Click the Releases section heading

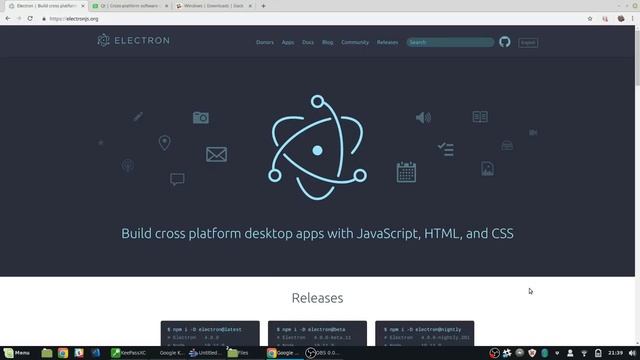(317, 298)
